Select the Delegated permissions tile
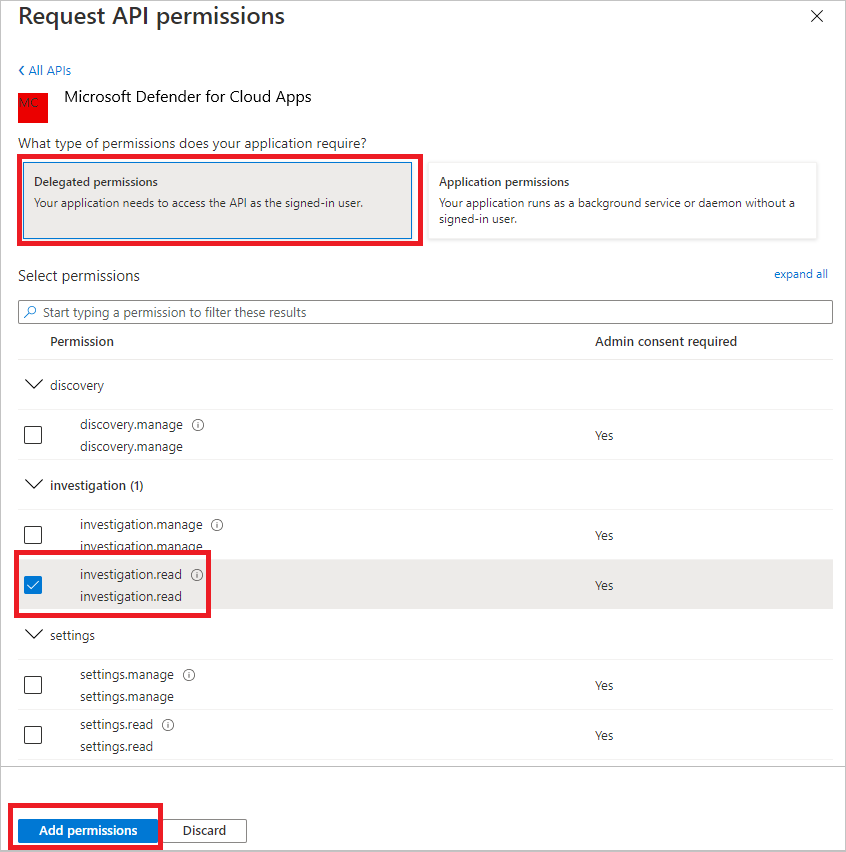The width and height of the screenshot is (846, 852). (220, 199)
